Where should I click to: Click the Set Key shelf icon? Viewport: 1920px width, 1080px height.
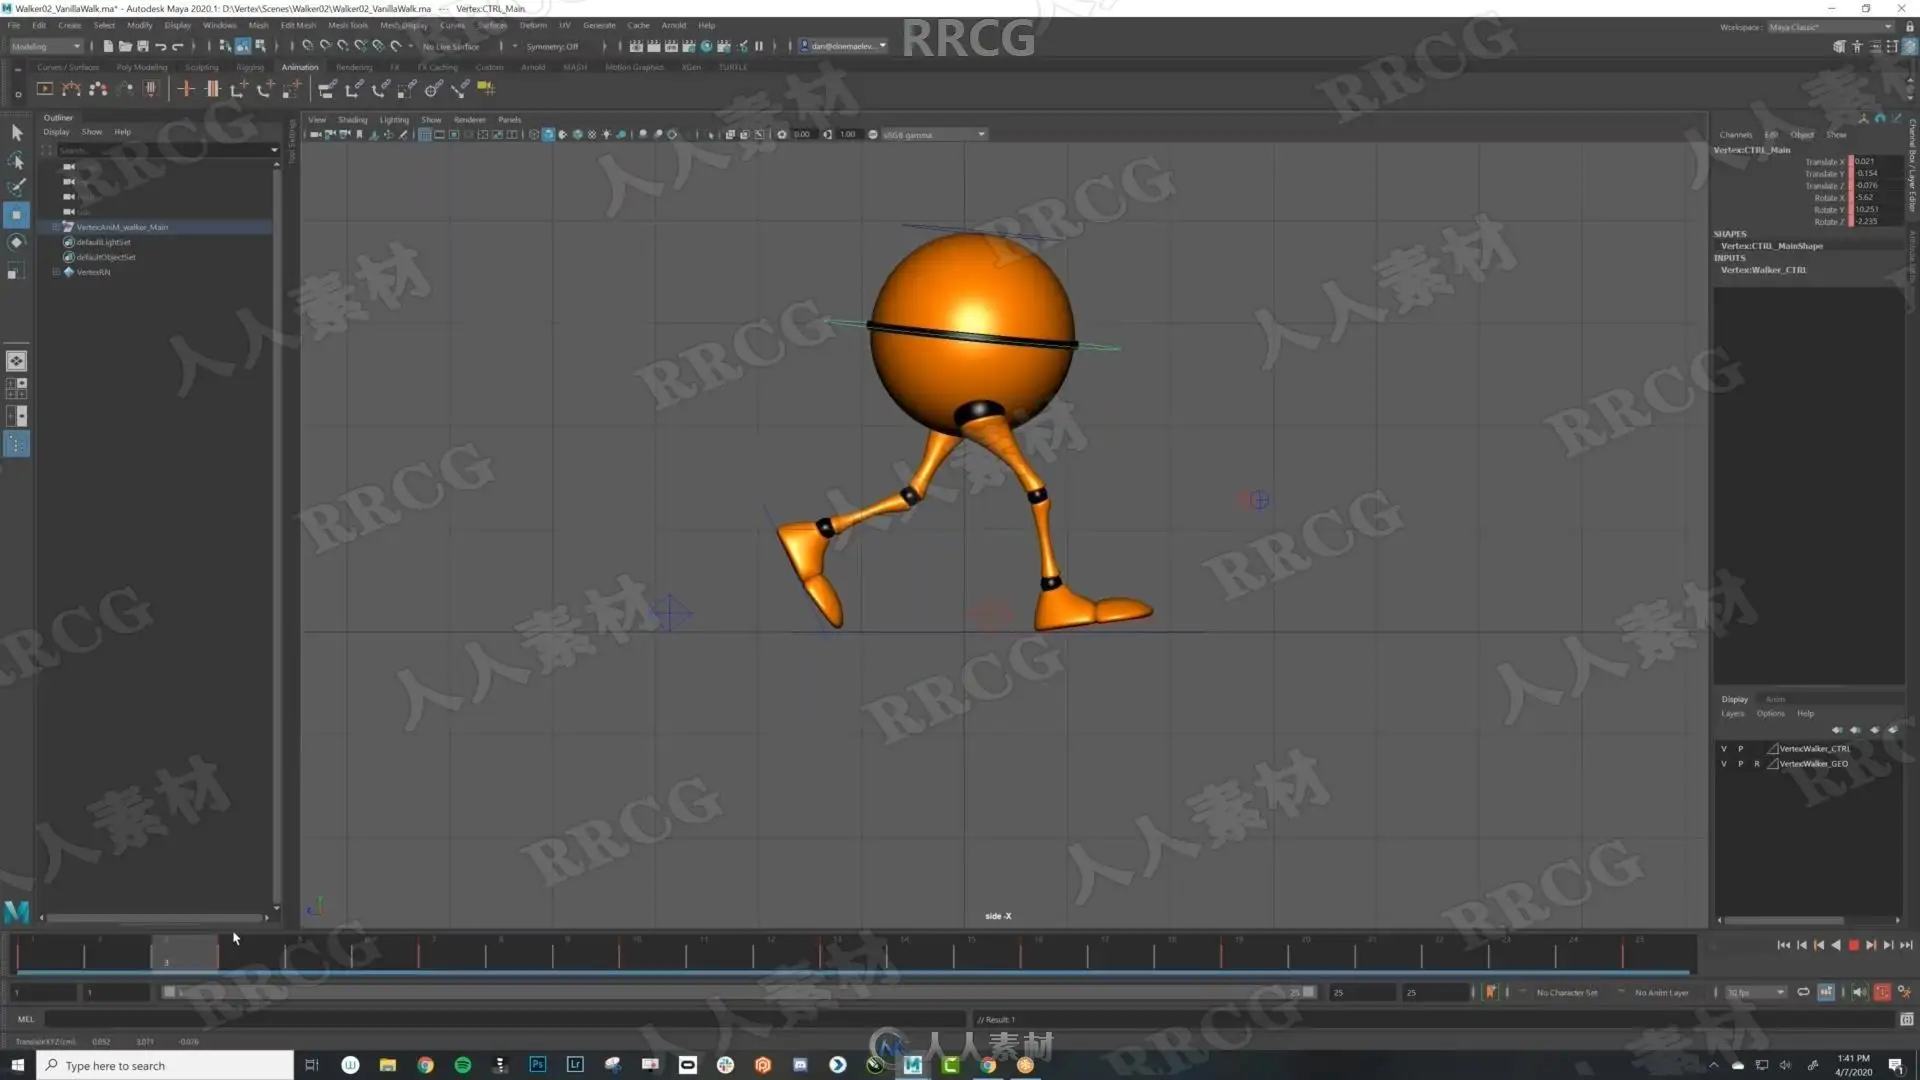click(x=186, y=89)
